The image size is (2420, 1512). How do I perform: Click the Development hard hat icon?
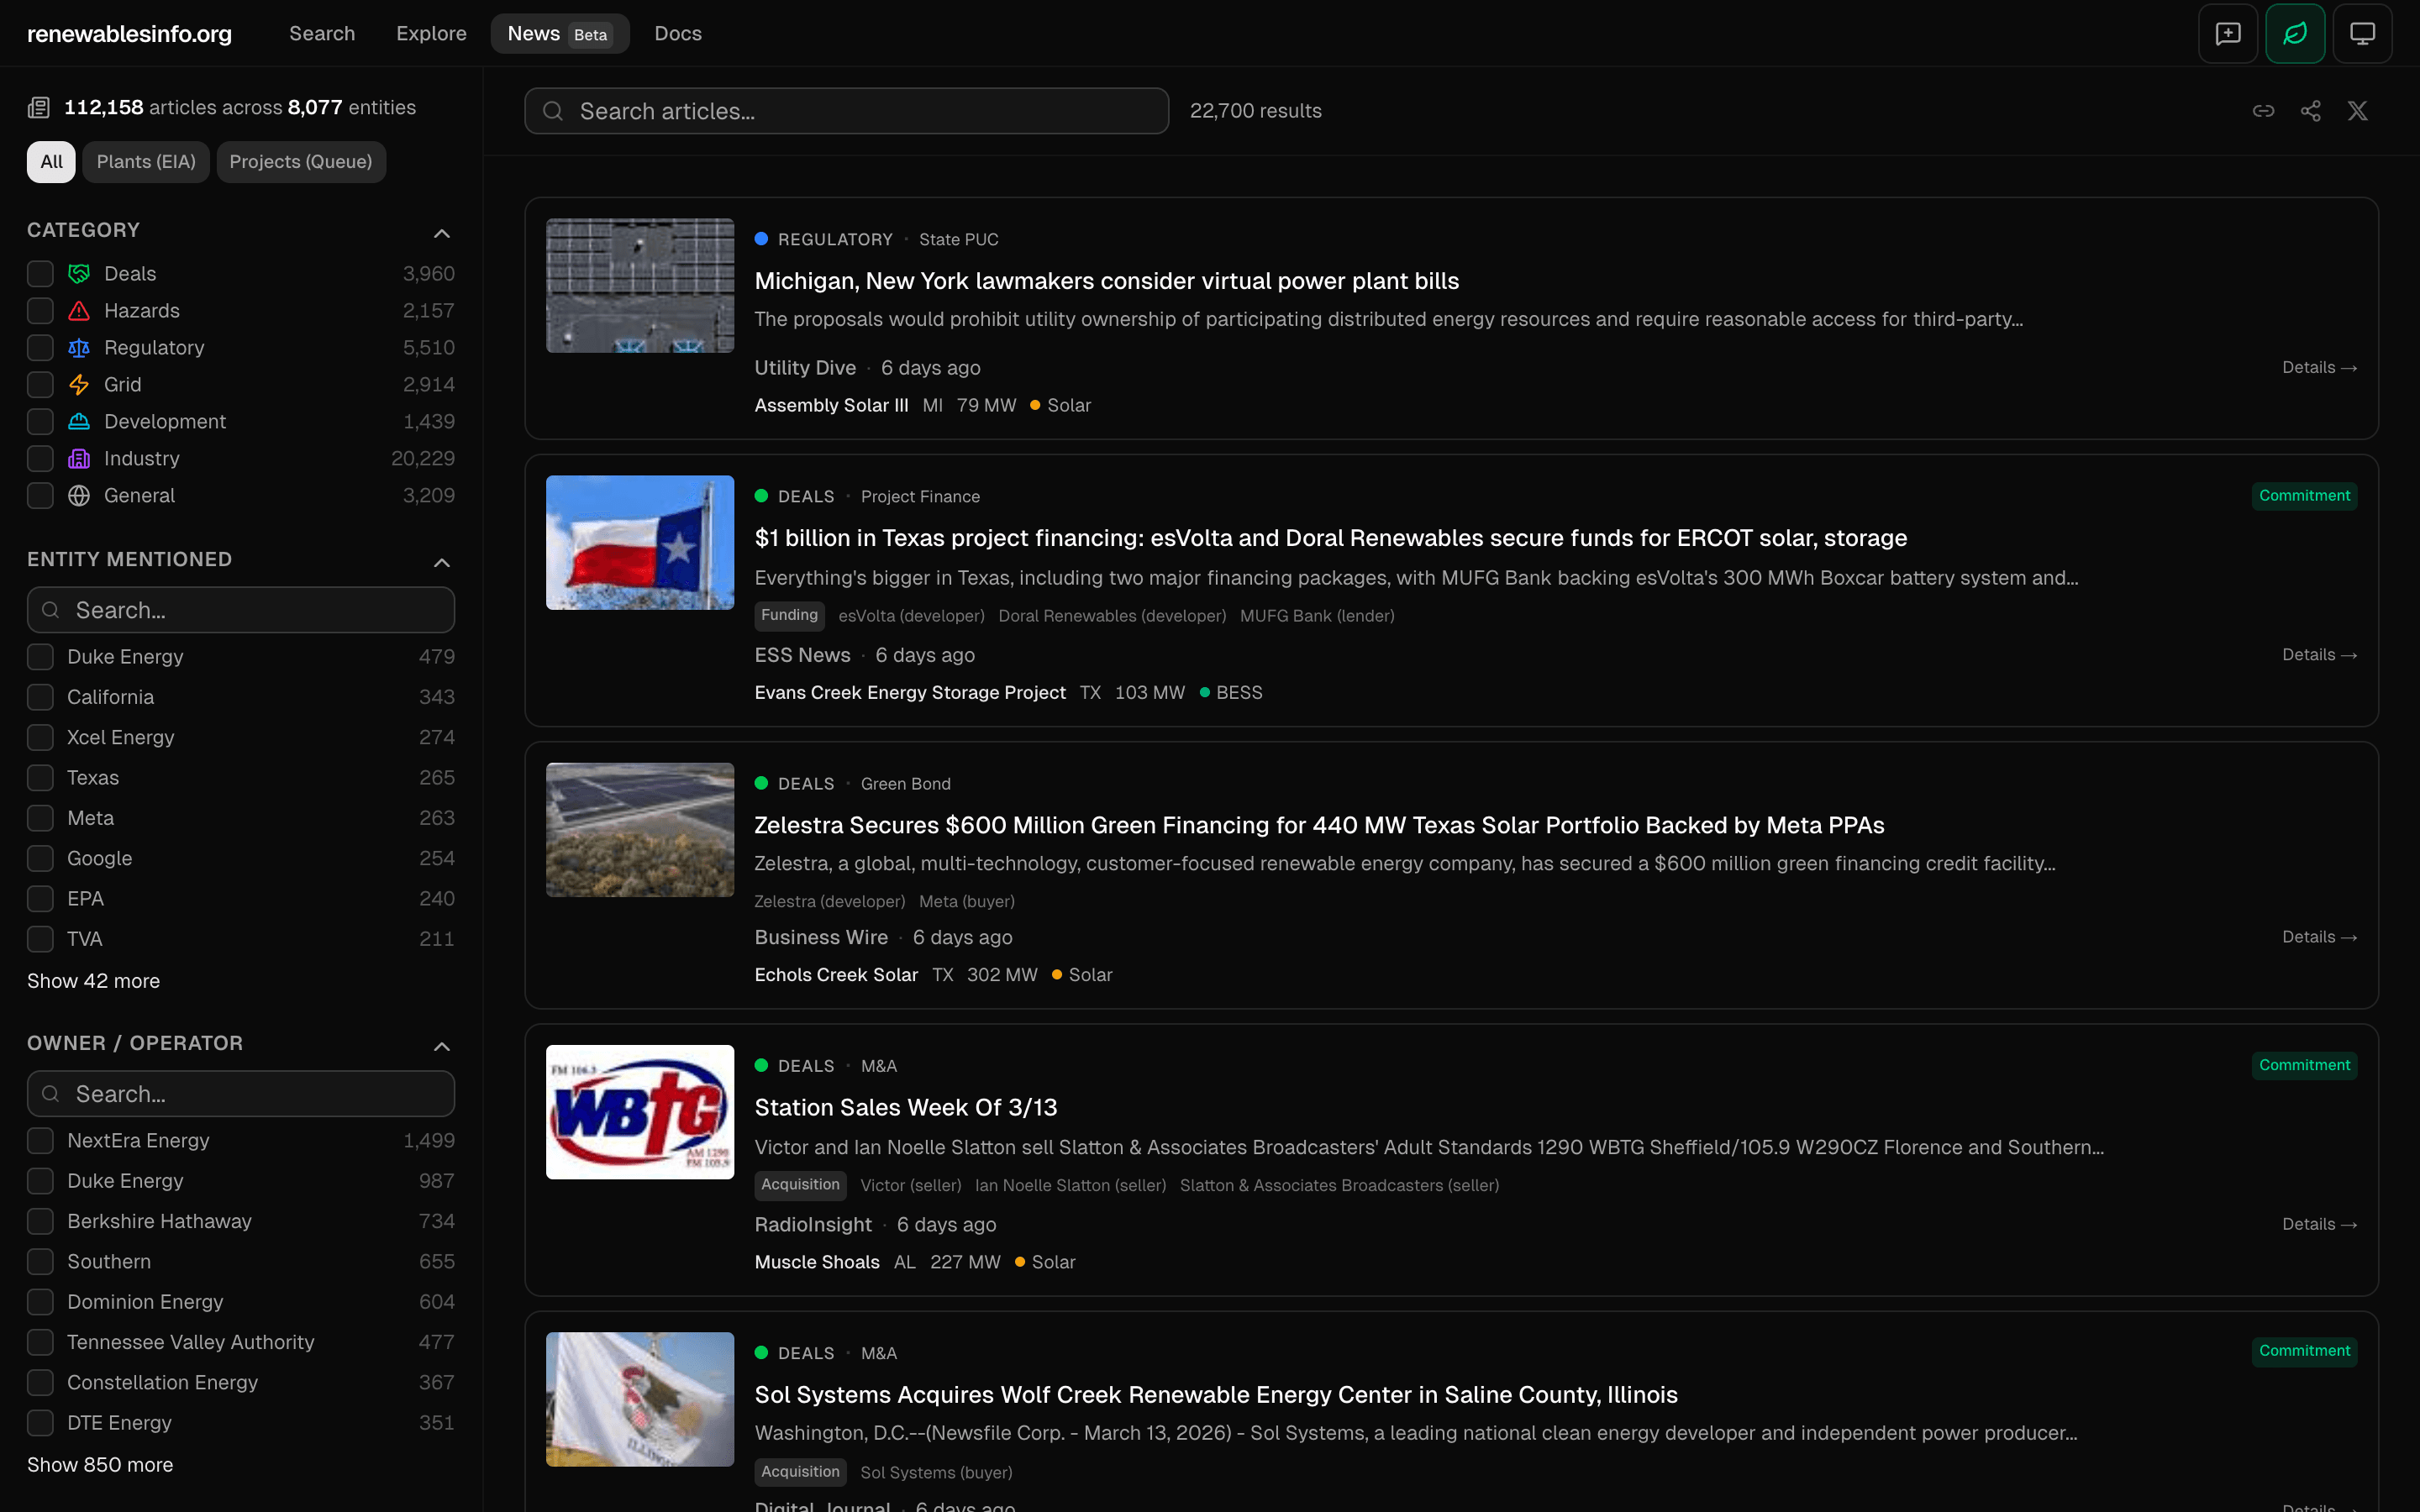click(x=79, y=422)
